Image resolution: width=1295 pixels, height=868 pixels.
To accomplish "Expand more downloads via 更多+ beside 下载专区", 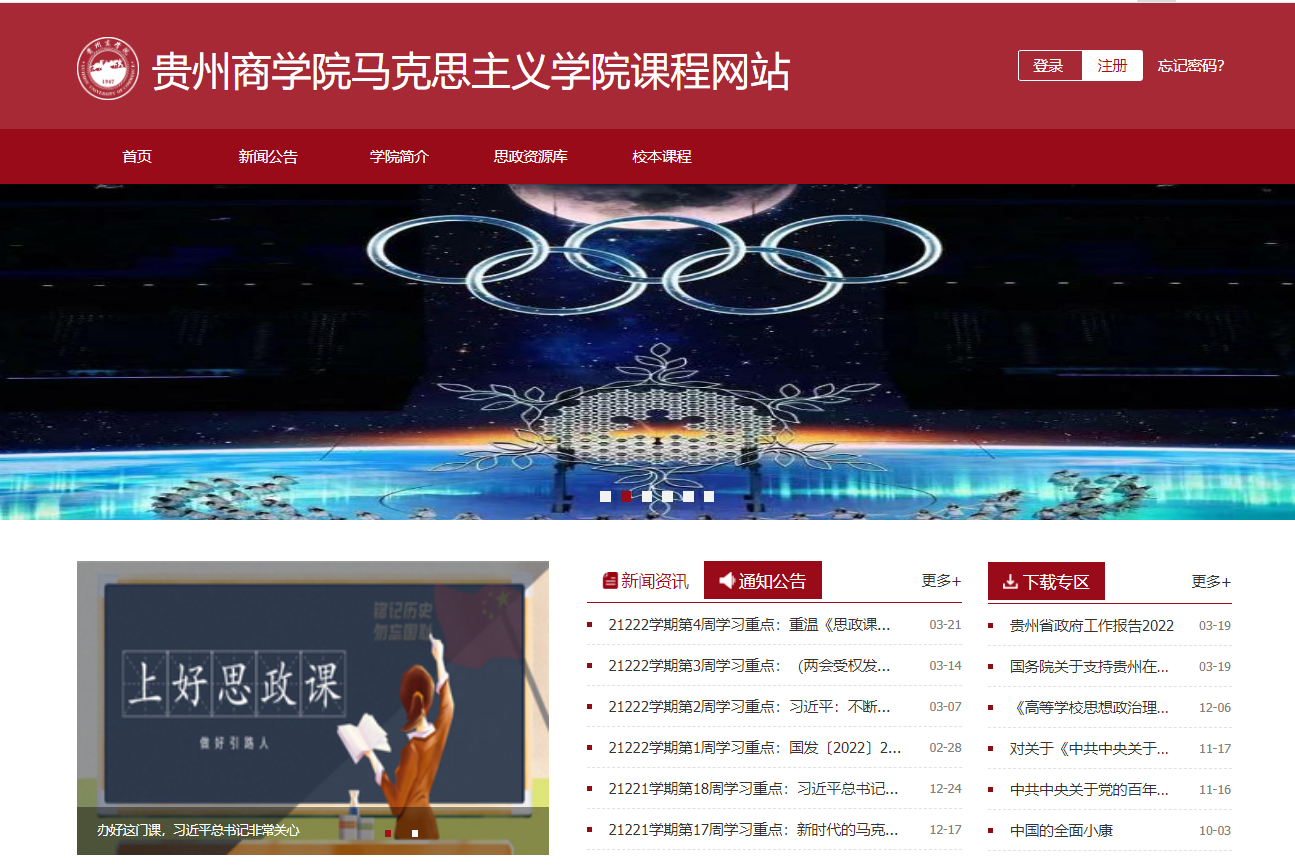I will click(x=1210, y=582).
